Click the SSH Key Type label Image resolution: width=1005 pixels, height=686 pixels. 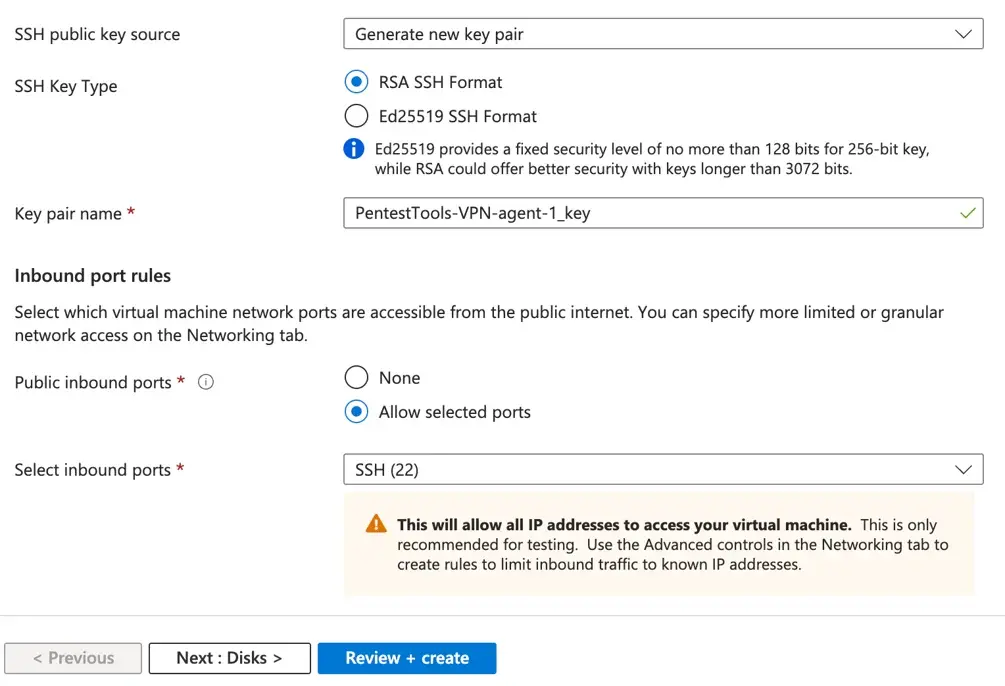(66, 86)
